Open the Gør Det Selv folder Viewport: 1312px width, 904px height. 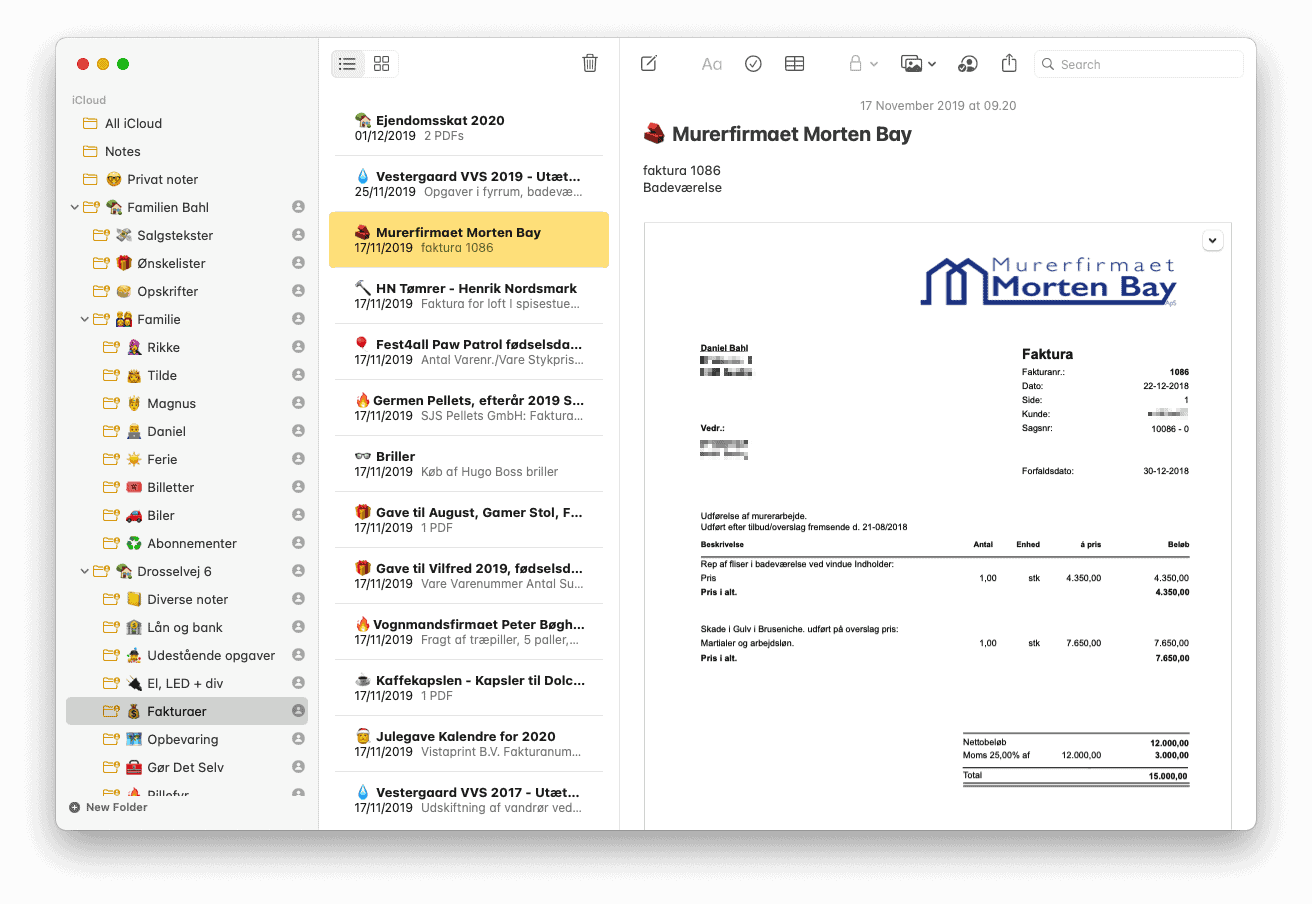[187, 767]
